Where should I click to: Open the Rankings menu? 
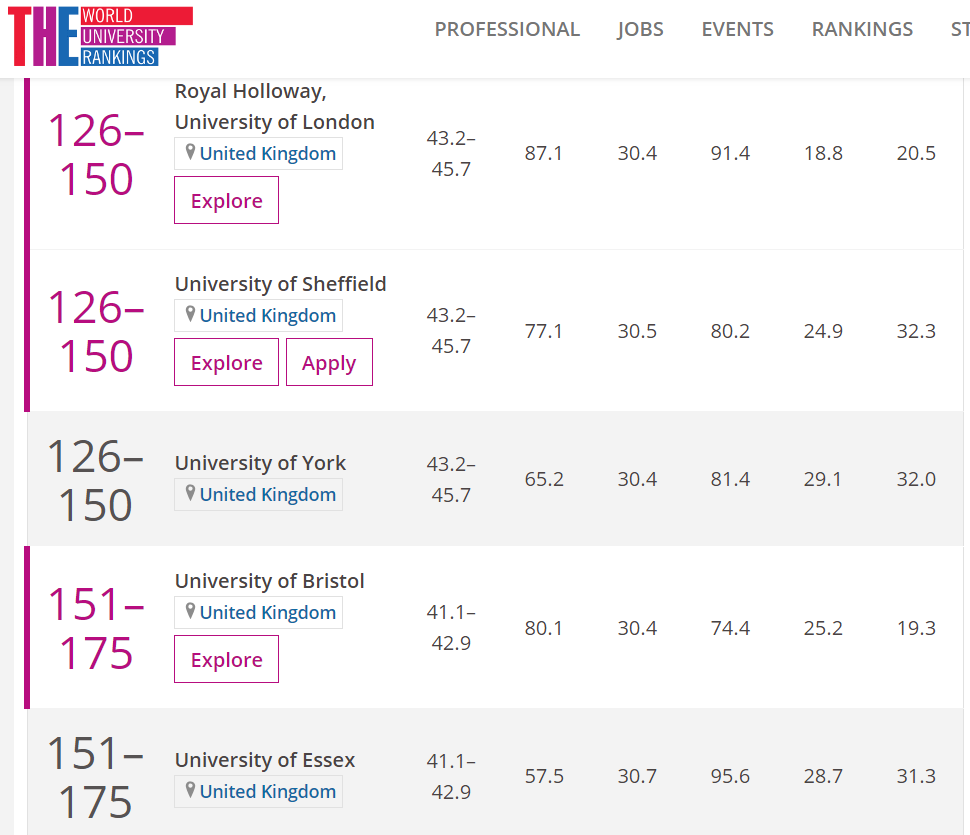point(862,30)
